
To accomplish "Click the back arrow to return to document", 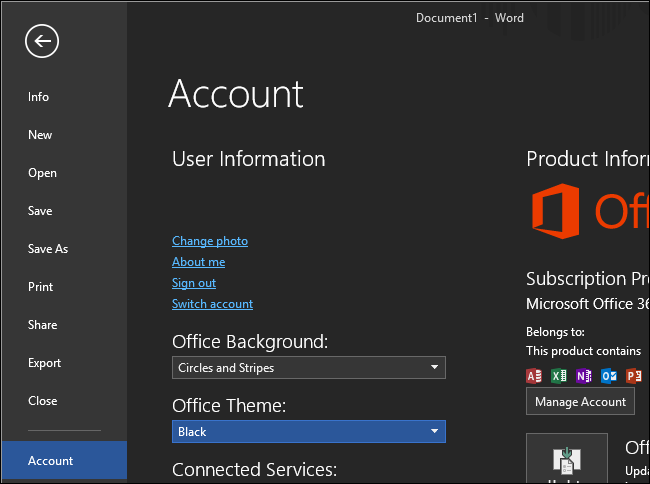I will pos(43,41).
